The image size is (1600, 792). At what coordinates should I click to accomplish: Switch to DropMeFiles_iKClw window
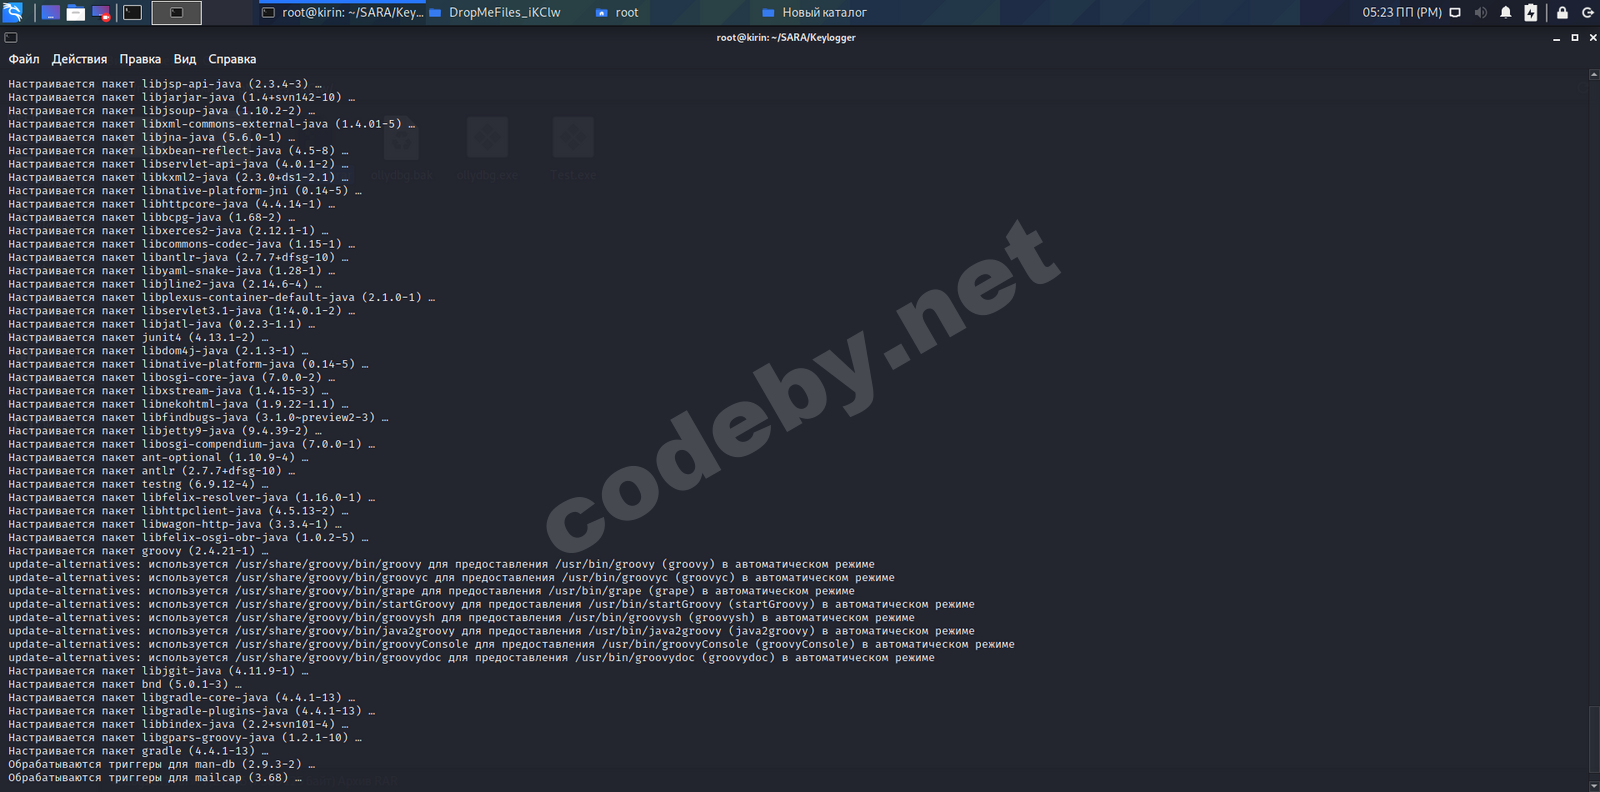click(x=495, y=13)
